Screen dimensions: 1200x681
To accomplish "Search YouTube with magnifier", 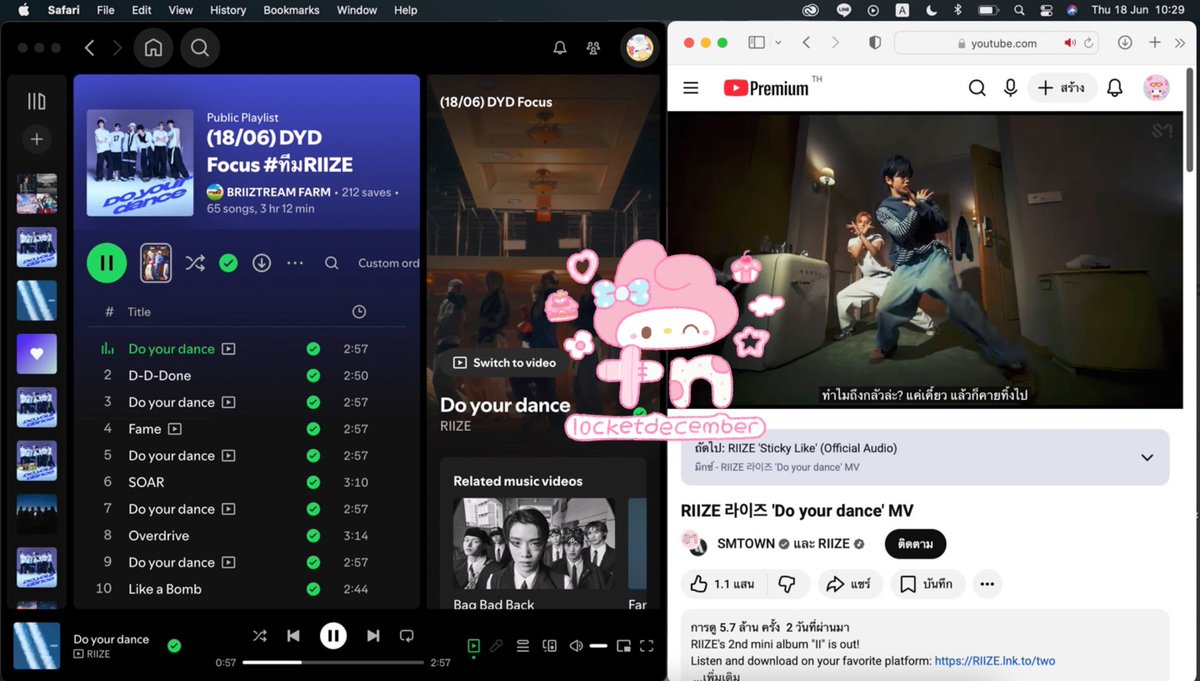I will point(977,88).
